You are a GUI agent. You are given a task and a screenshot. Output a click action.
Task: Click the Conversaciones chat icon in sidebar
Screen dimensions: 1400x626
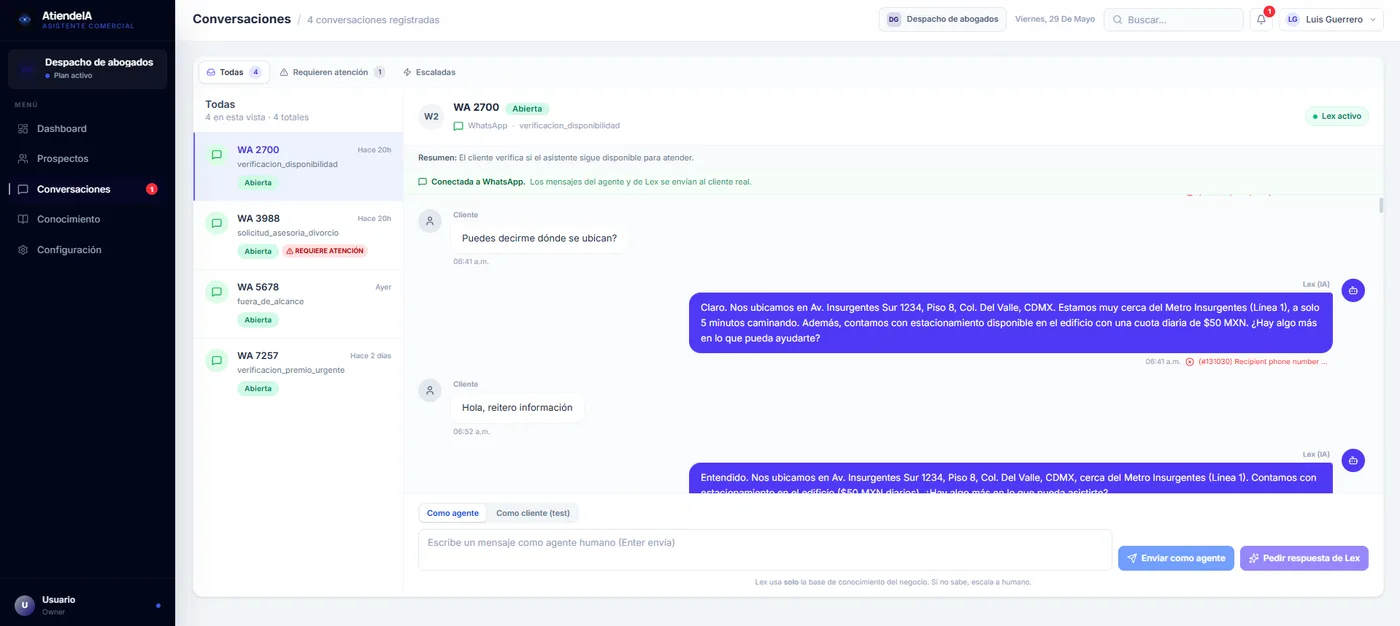(23, 189)
